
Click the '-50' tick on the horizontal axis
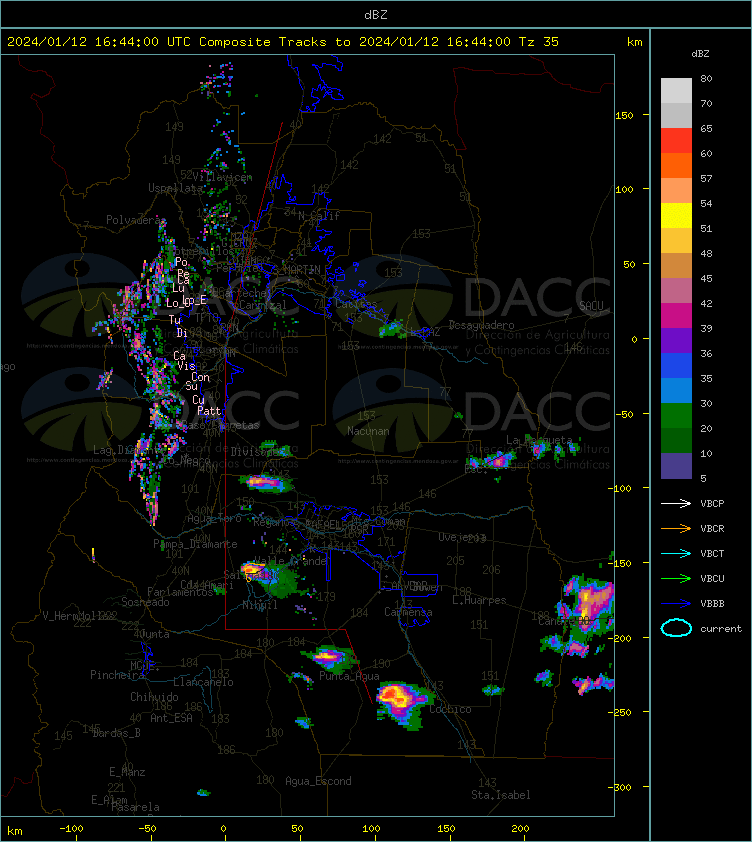[147, 829]
